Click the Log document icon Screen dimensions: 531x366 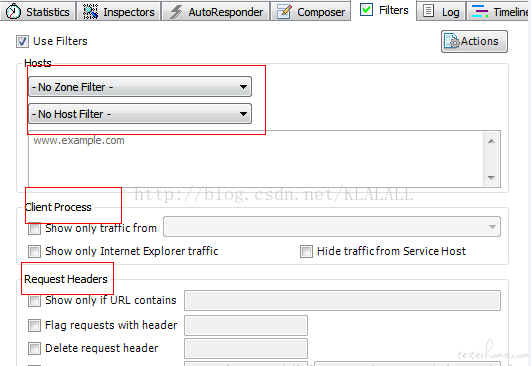point(428,11)
